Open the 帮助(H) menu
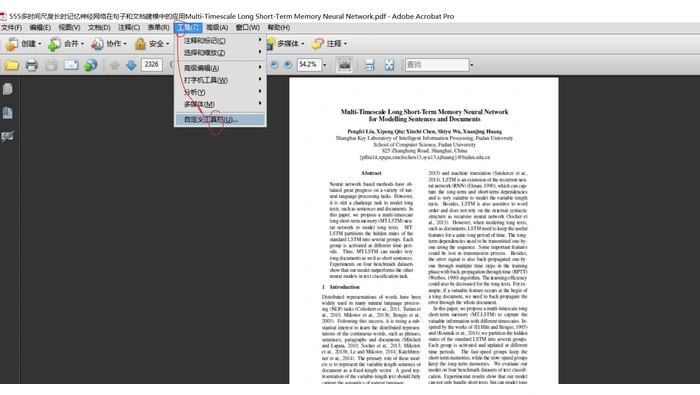The width and height of the screenshot is (700, 395). pos(279,28)
